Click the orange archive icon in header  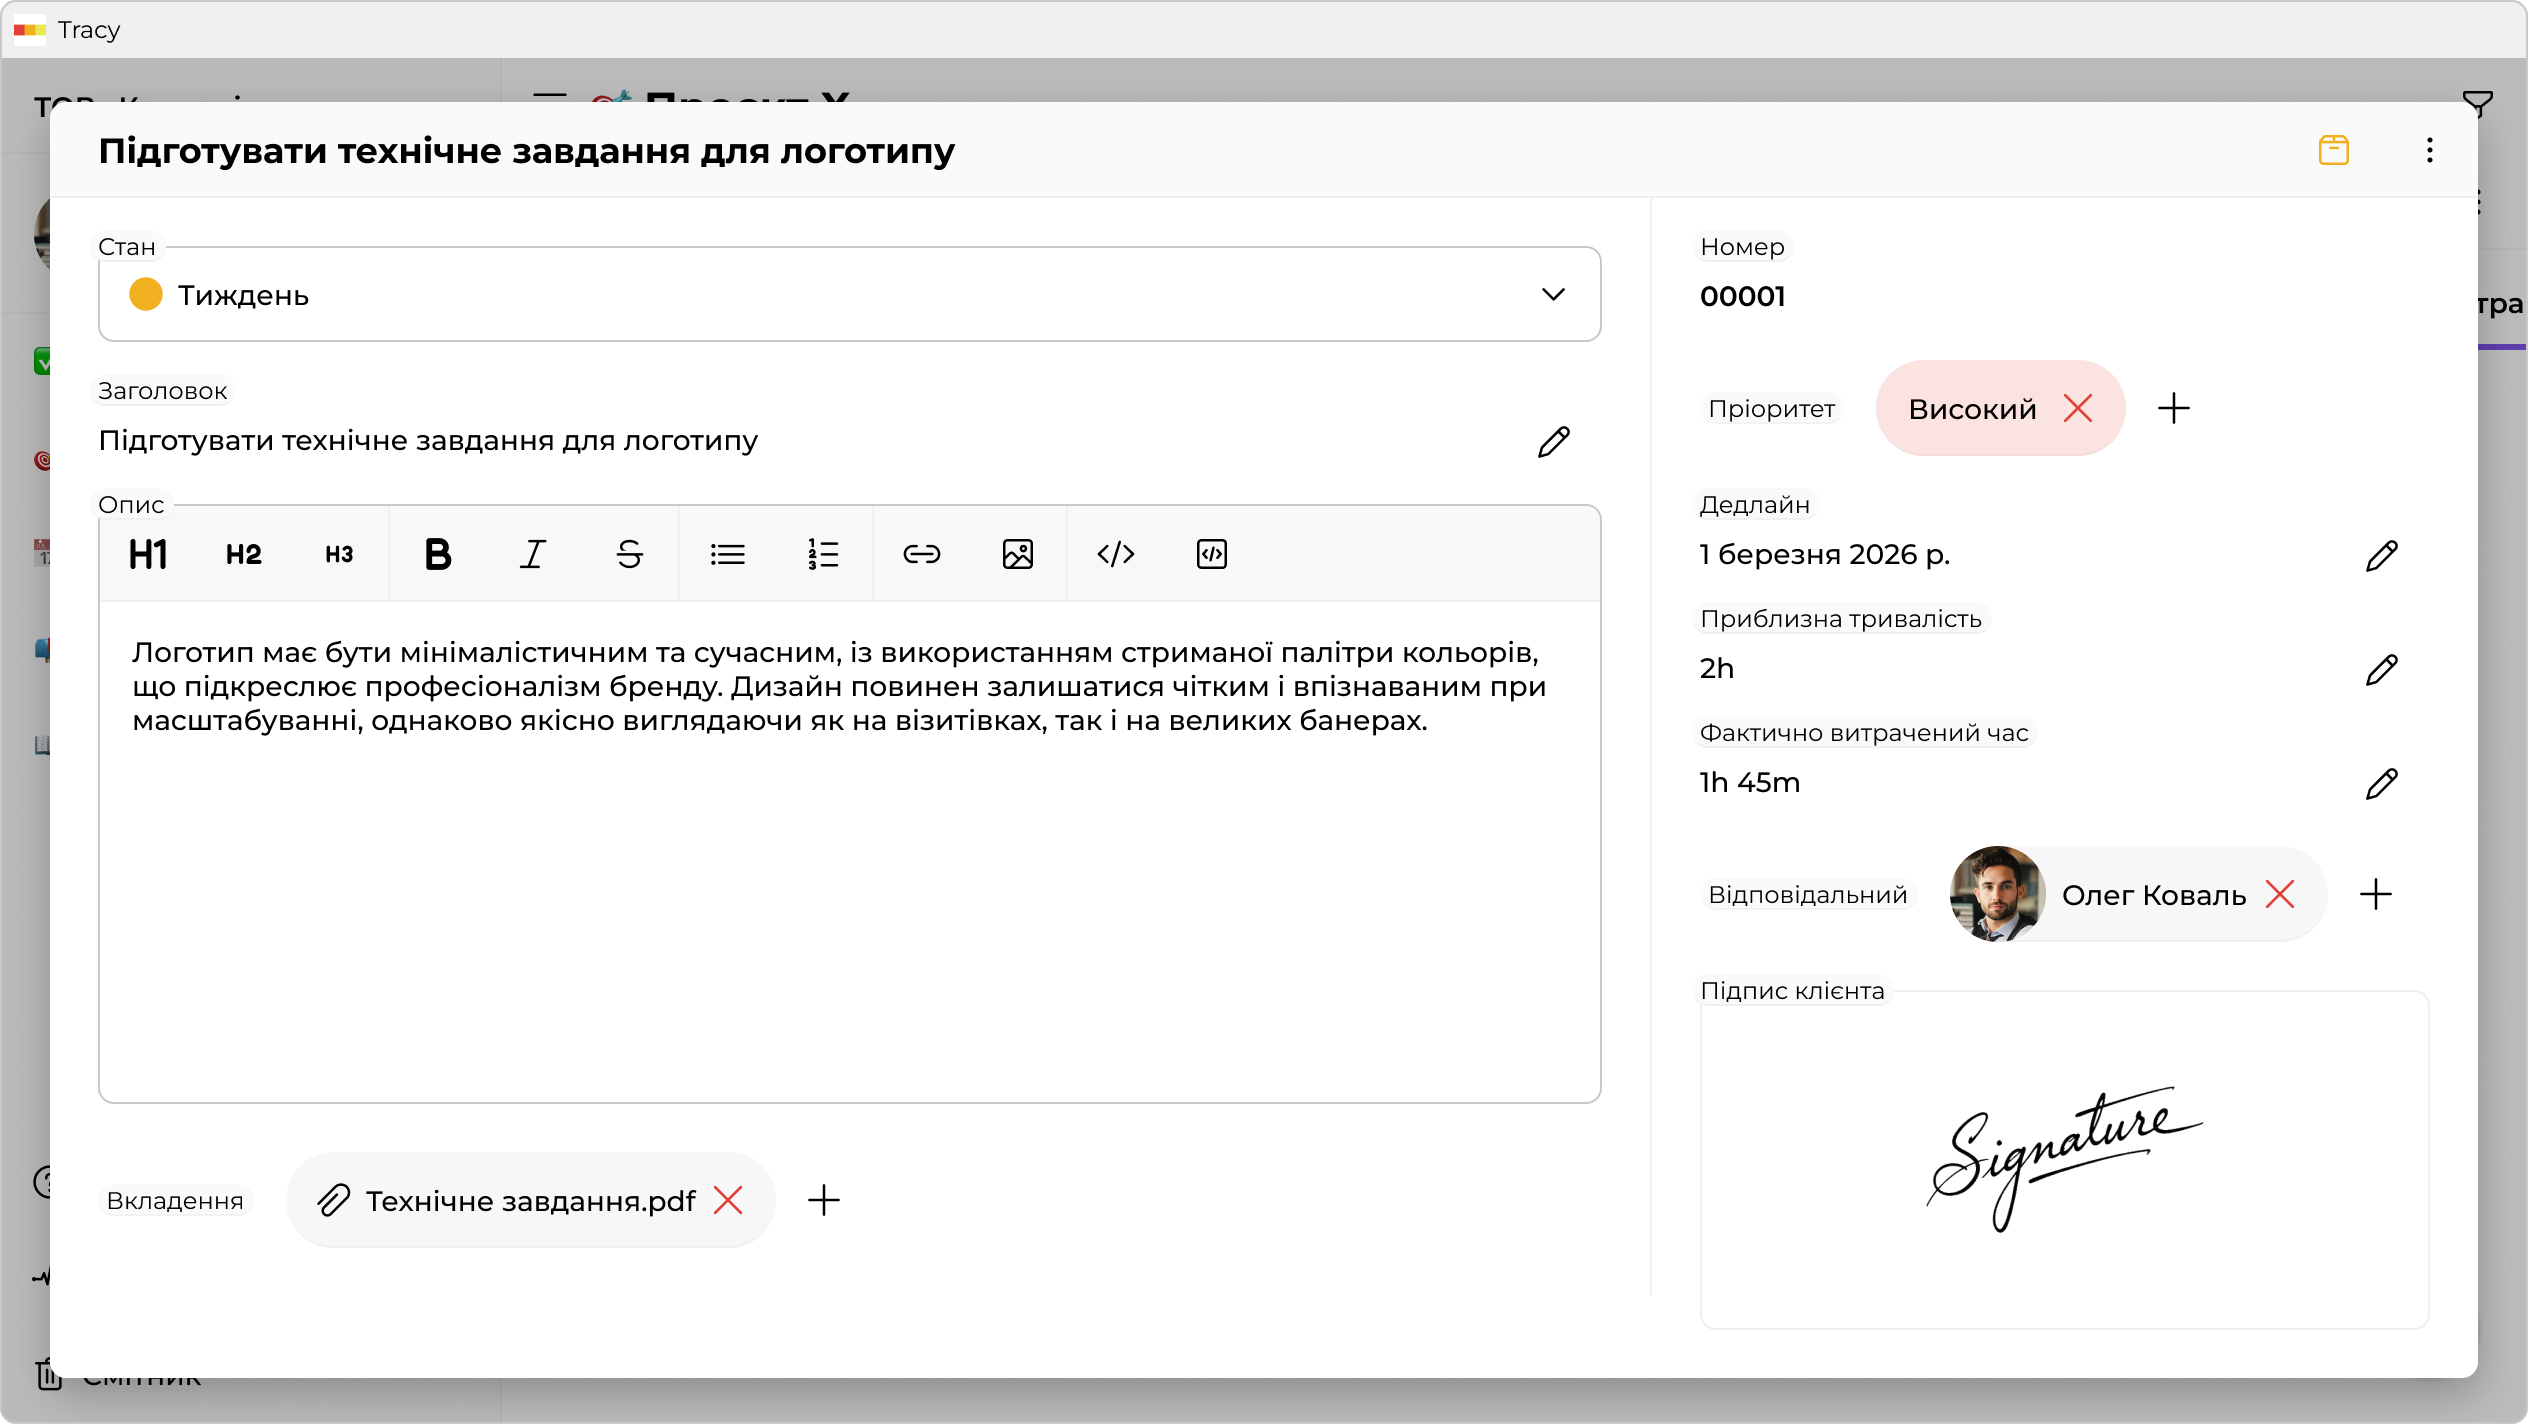coord(2333,151)
